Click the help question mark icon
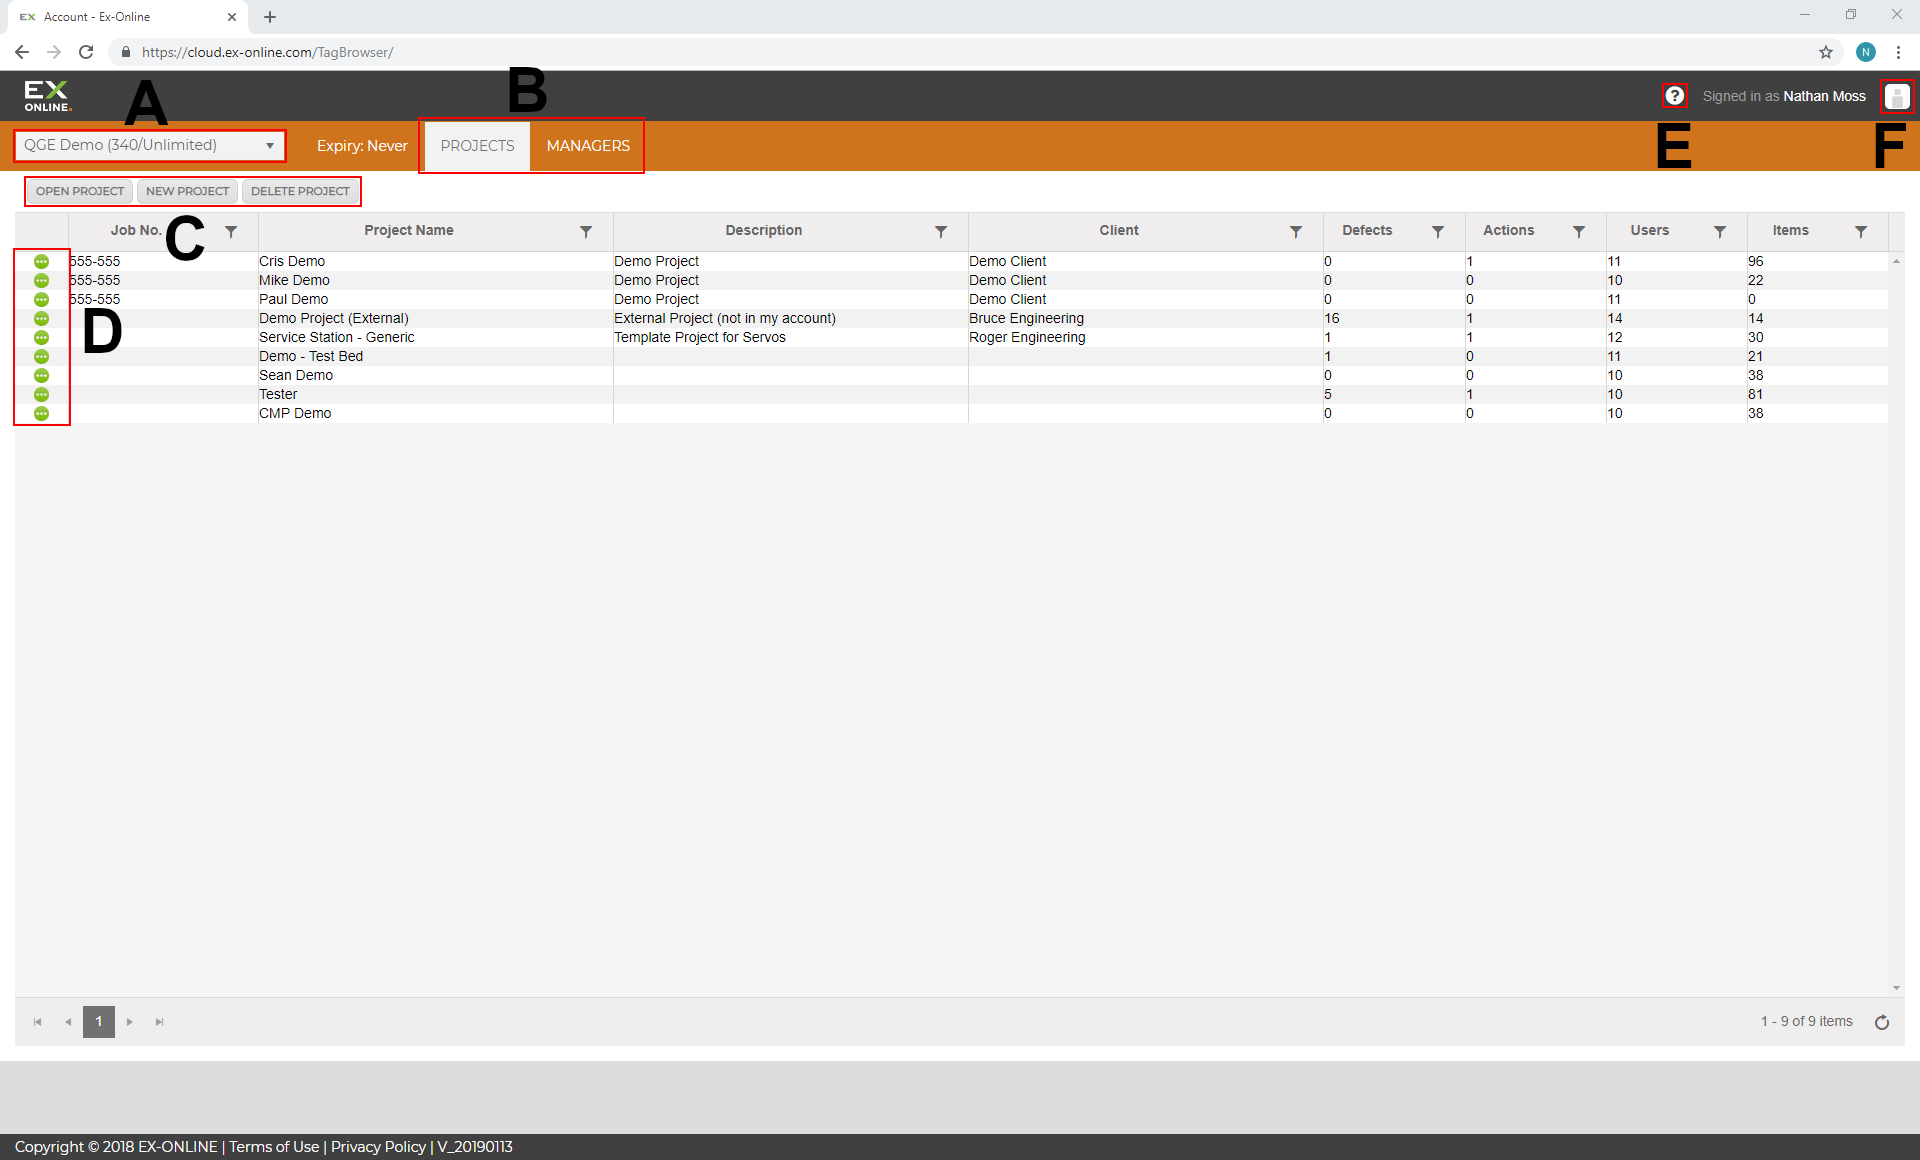Viewport: 1920px width, 1160px height. [1674, 96]
